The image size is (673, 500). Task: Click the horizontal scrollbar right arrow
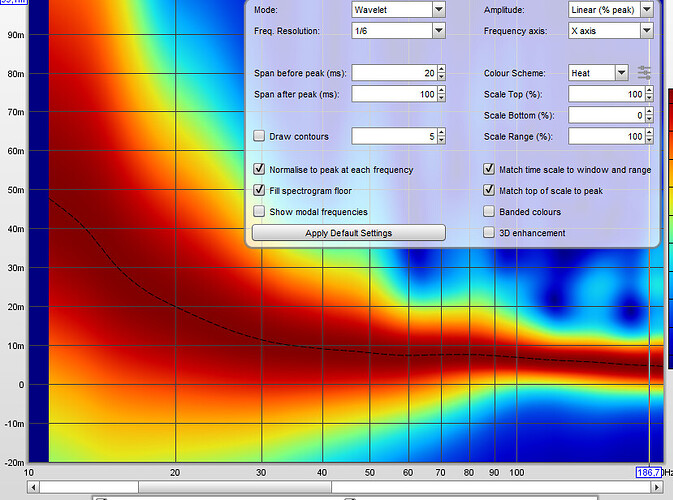coord(656,487)
